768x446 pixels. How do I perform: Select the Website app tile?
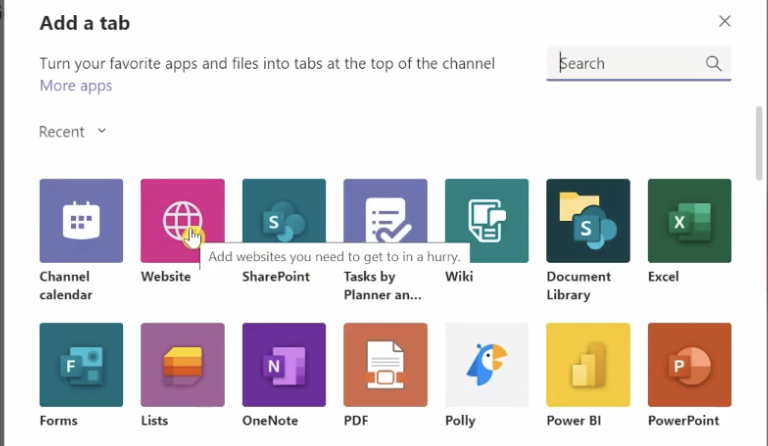pyautogui.click(x=183, y=221)
